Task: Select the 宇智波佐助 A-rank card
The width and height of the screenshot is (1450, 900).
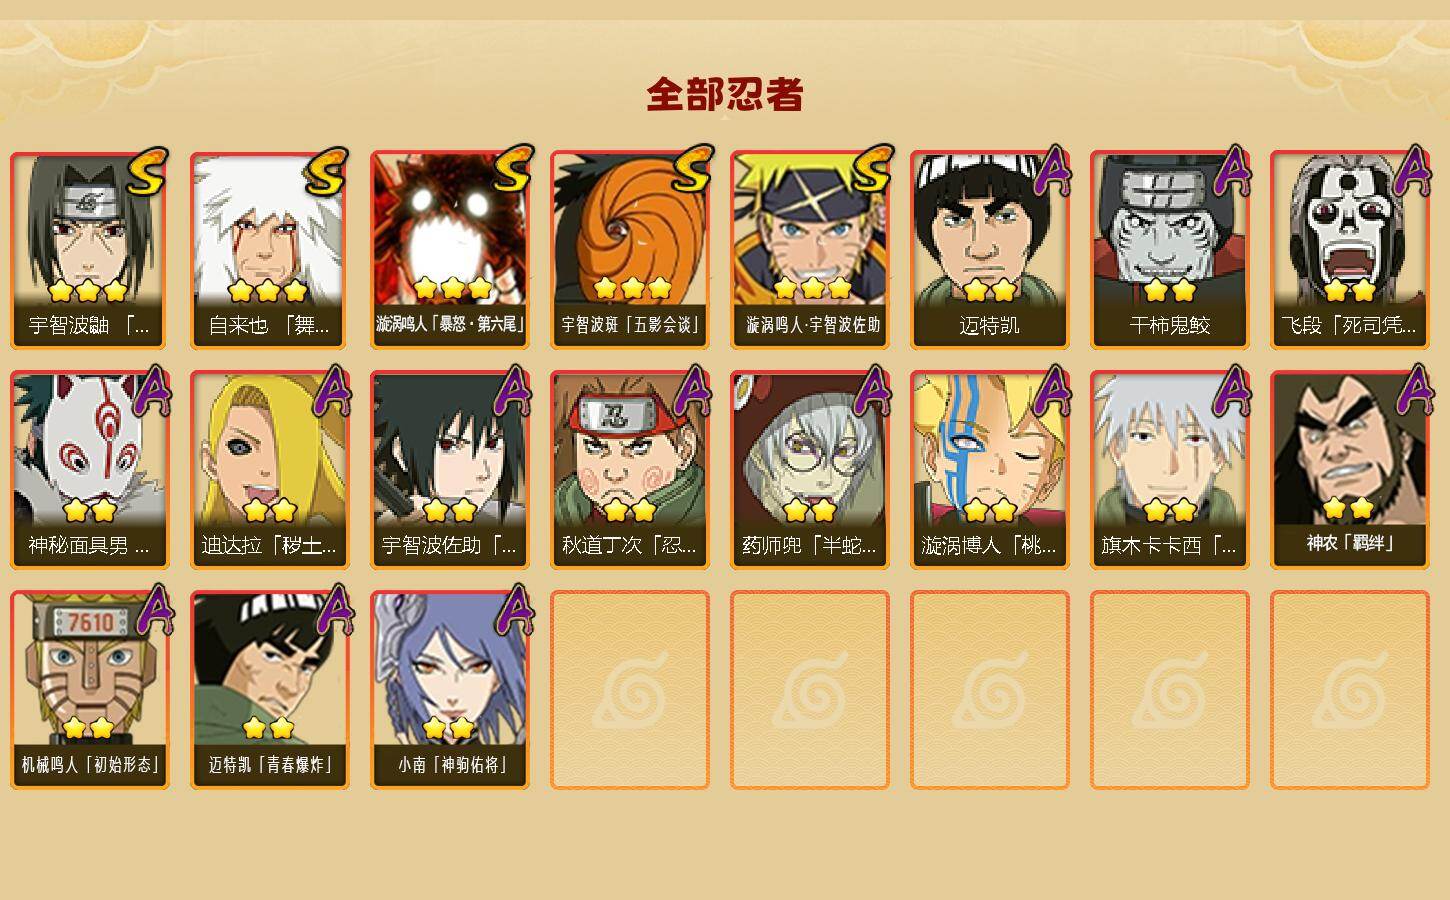Action: point(449,470)
